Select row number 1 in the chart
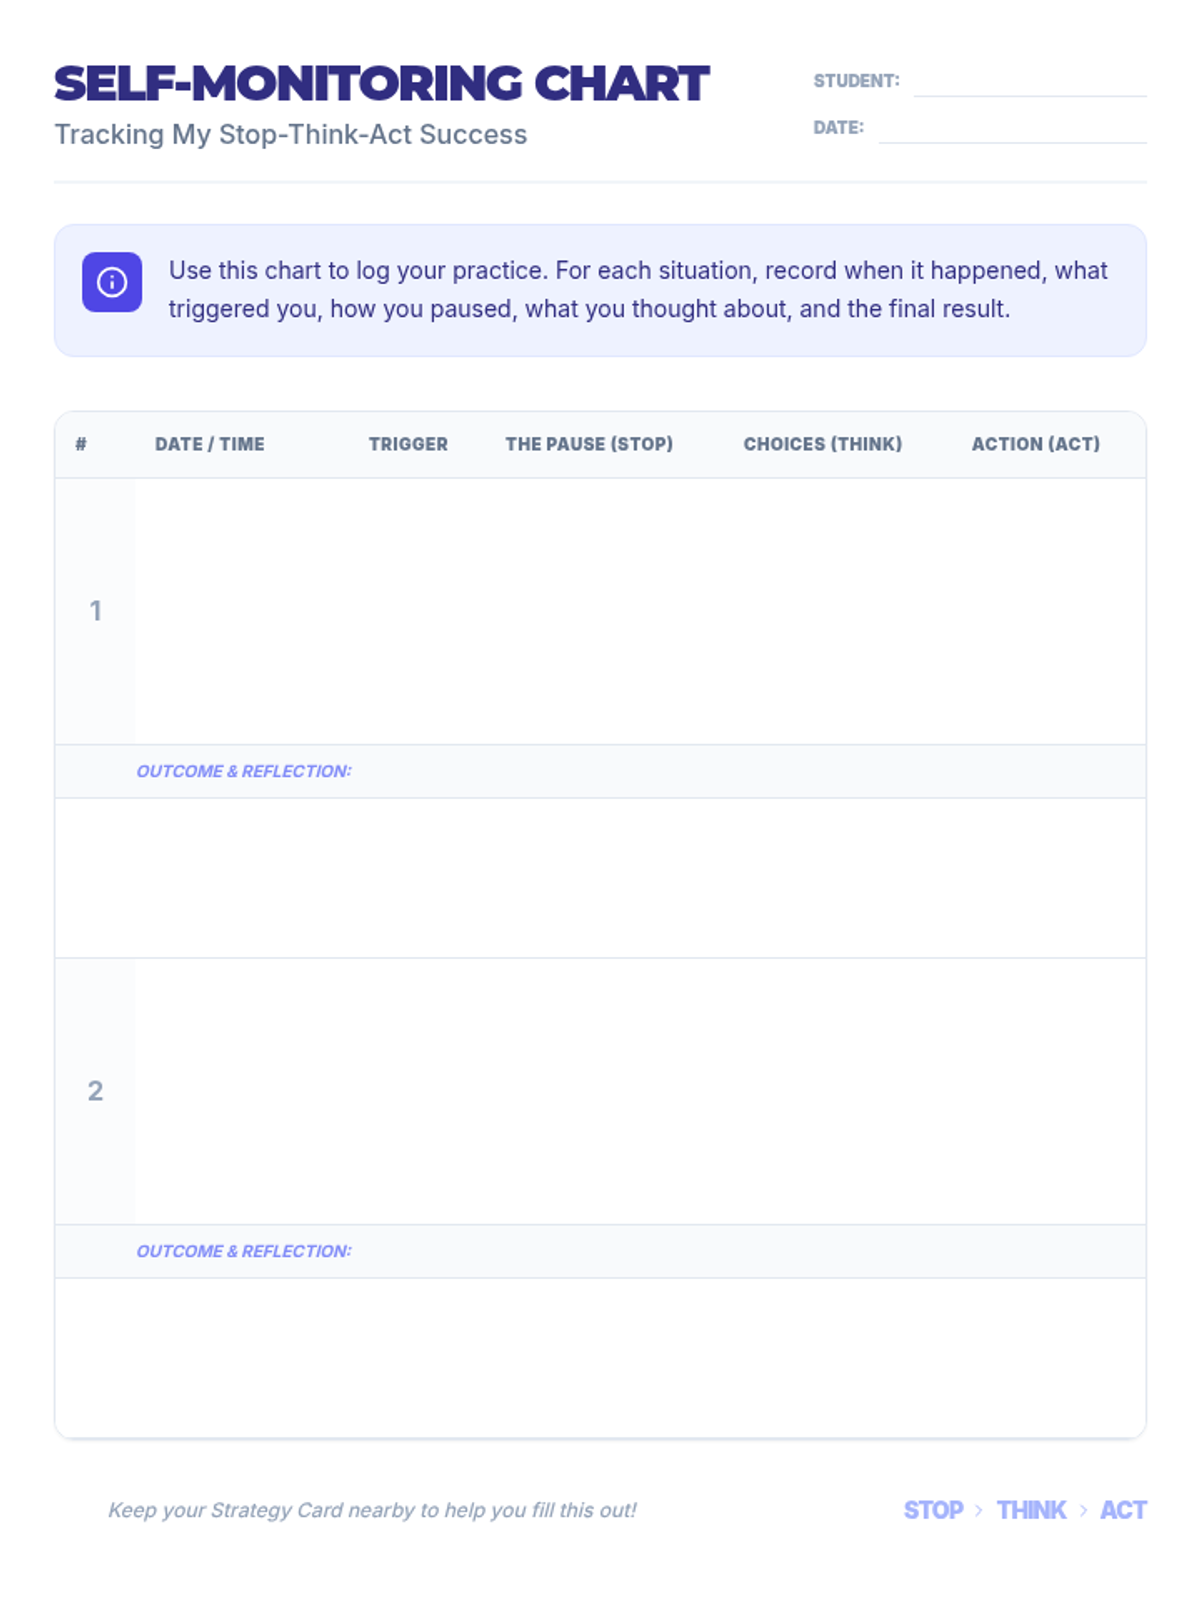Viewport: 1200px width, 1600px height. tap(96, 611)
